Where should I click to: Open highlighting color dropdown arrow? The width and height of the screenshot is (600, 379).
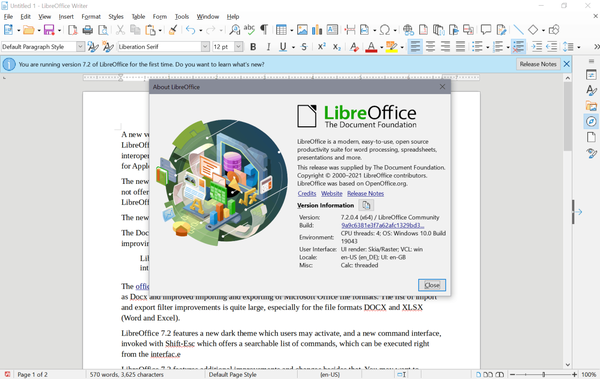tap(402, 47)
